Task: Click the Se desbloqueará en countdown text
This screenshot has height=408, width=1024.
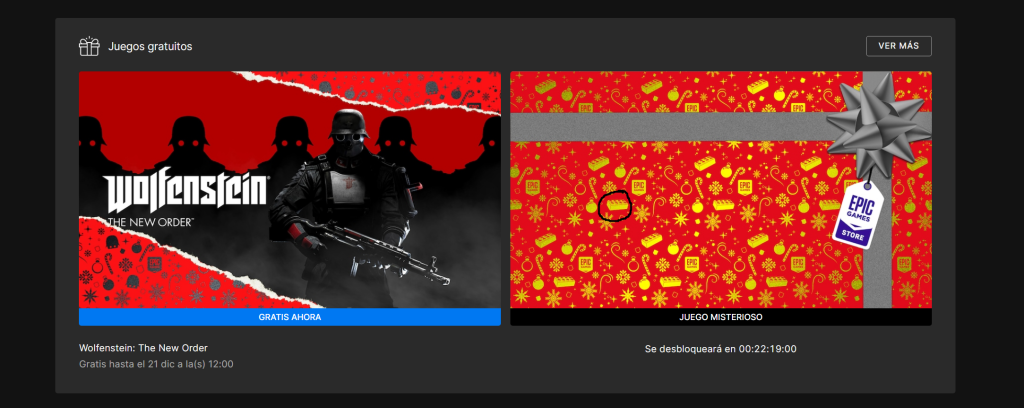Action: 720,349
